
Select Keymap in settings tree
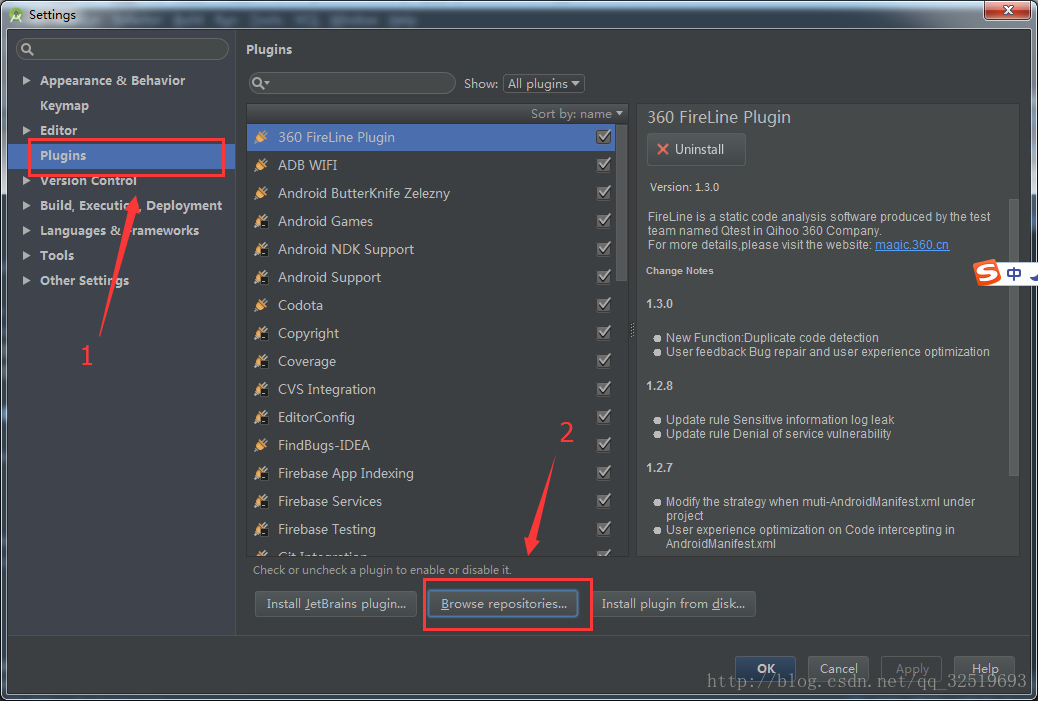point(64,105)
